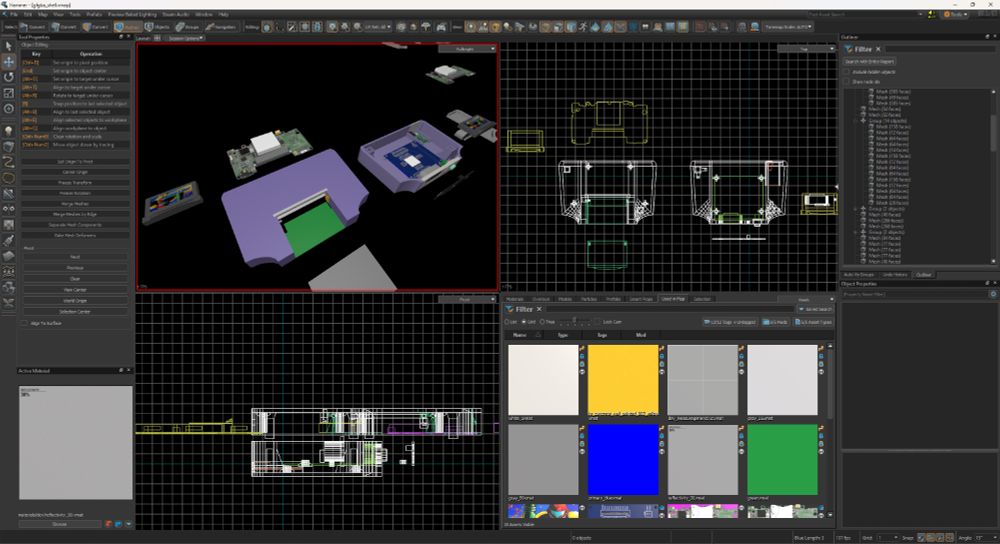This screenshot has height=544, width=1000.
Task: Open the Top 2D viewport view dropdown
Action: (806, 48)
